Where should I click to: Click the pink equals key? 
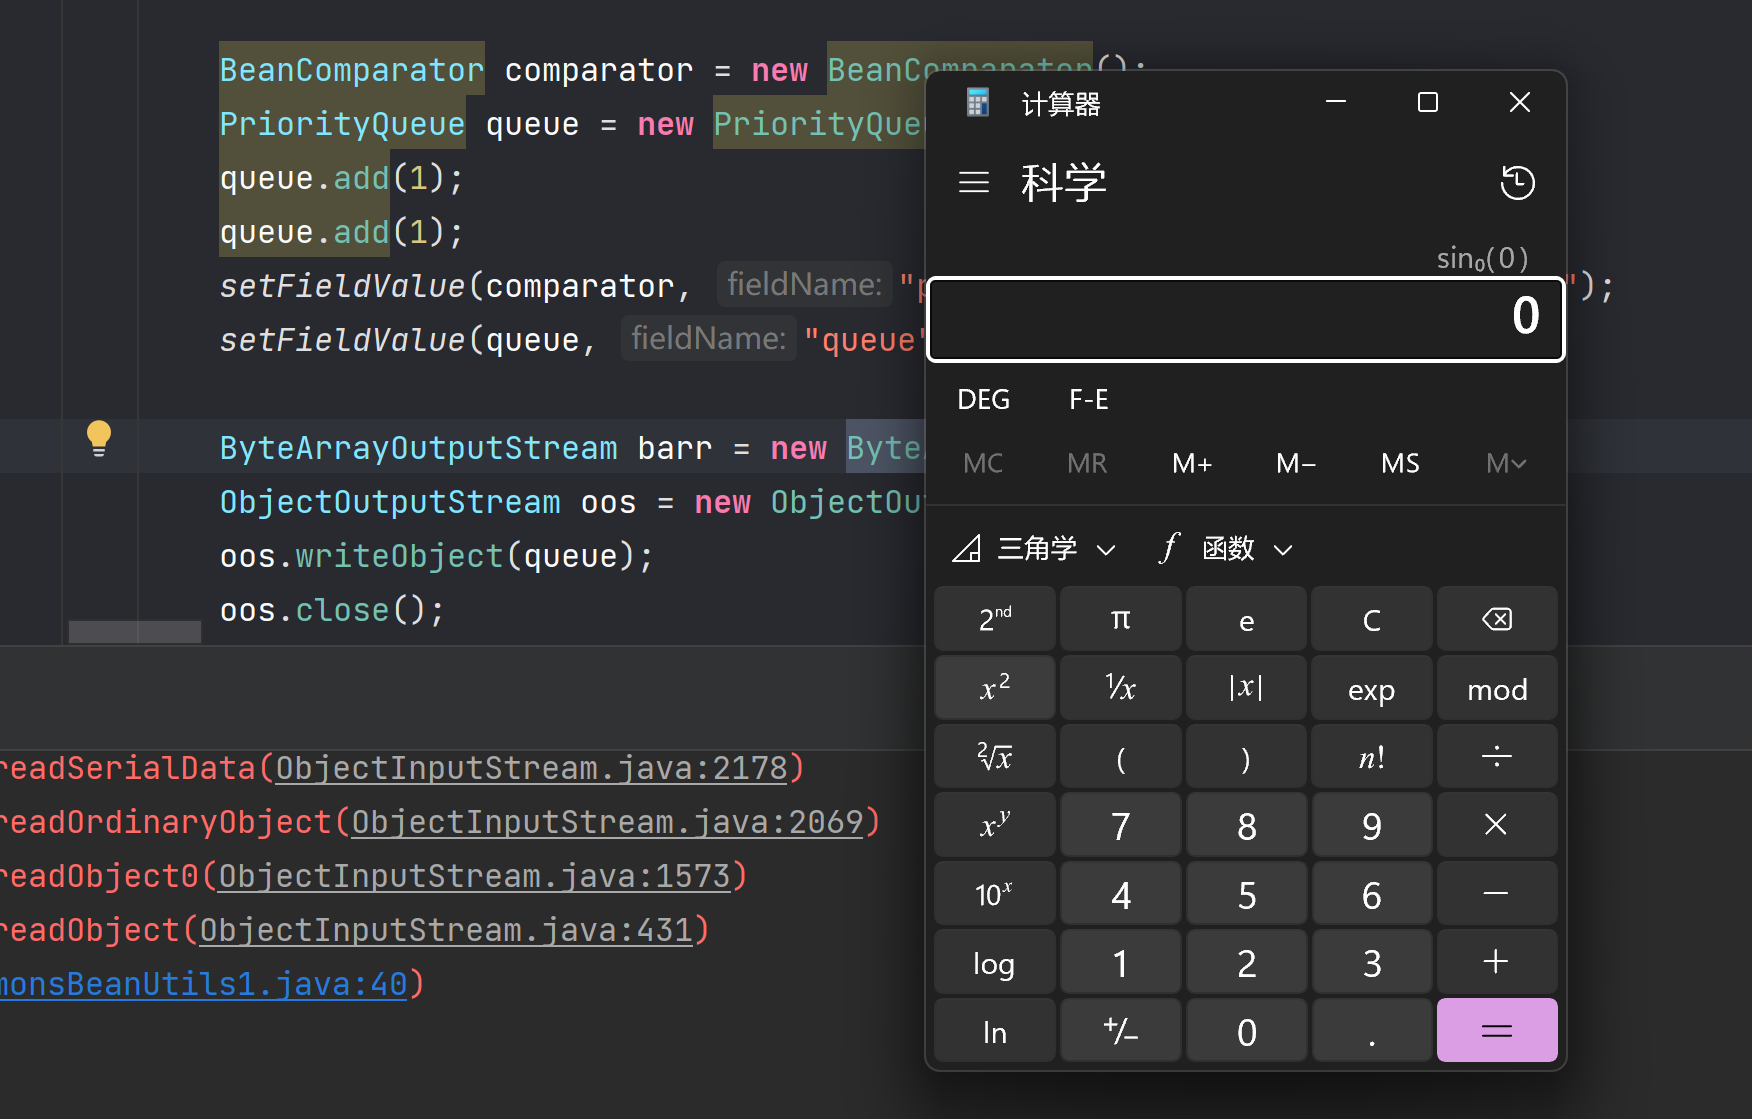point(1497,1030)
